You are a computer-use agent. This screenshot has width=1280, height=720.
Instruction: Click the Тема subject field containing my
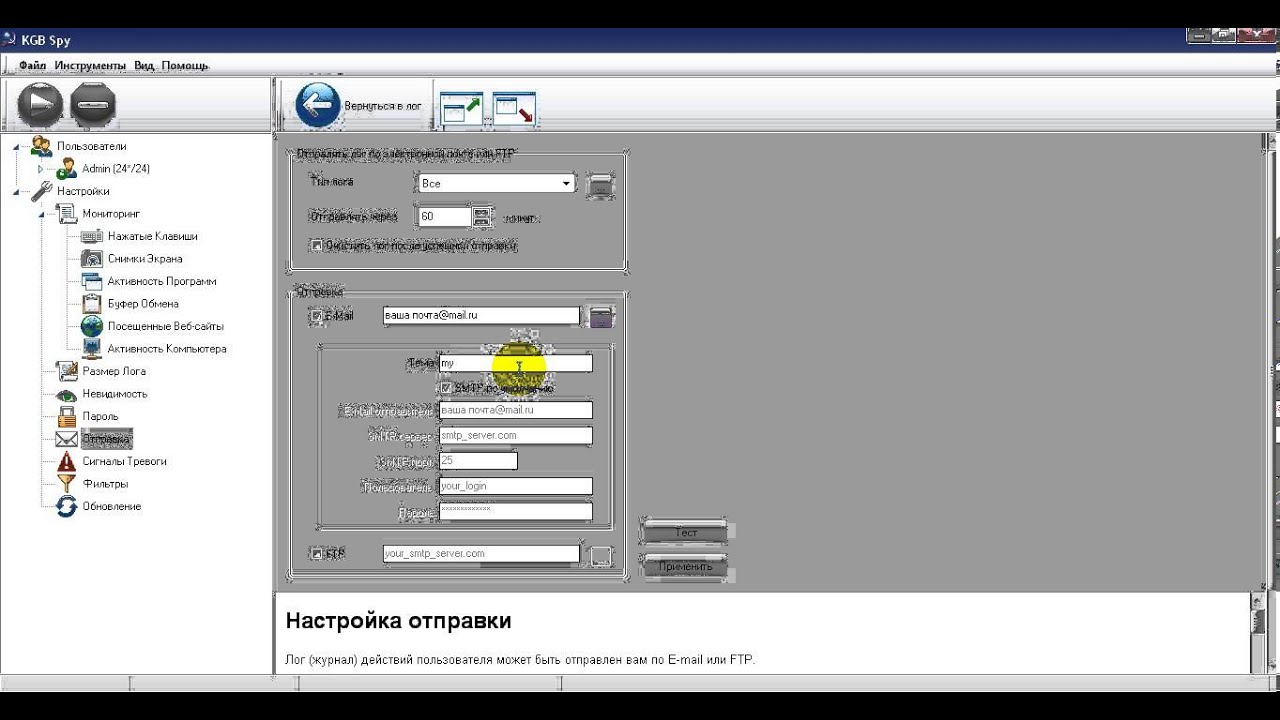(x=516, y=363)
